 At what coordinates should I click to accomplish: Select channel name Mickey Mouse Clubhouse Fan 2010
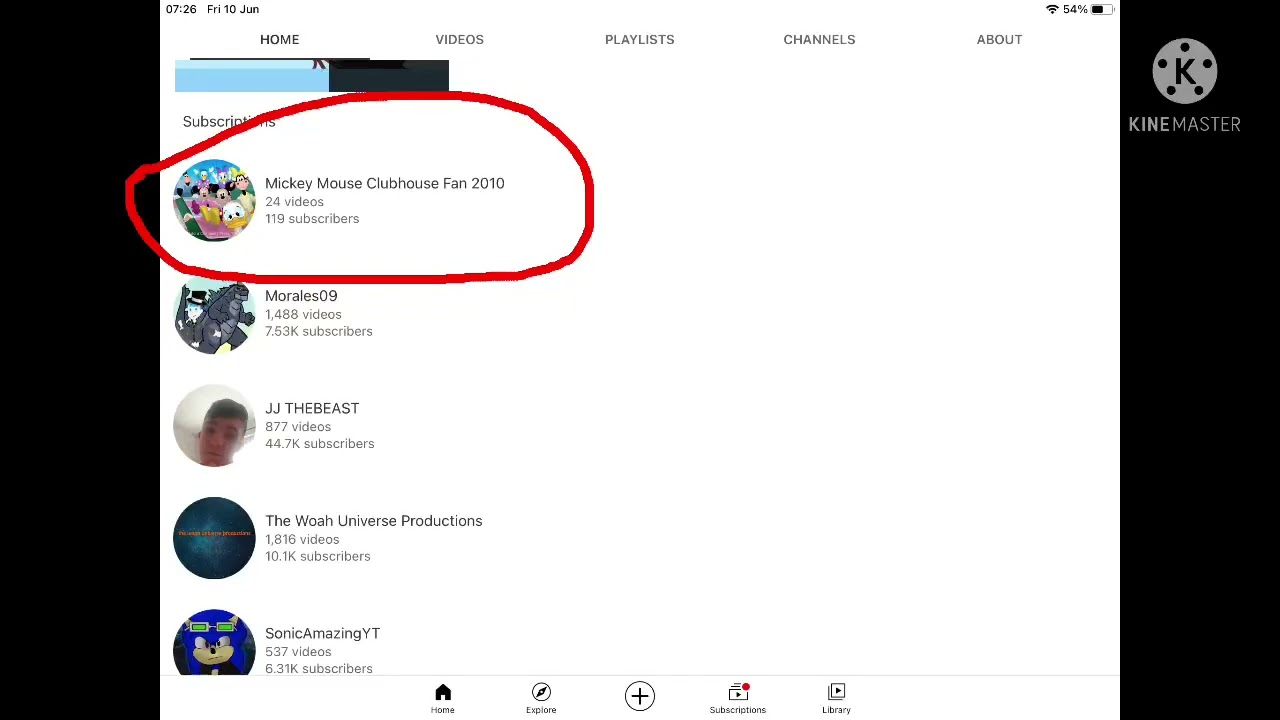tap(385, 183)
